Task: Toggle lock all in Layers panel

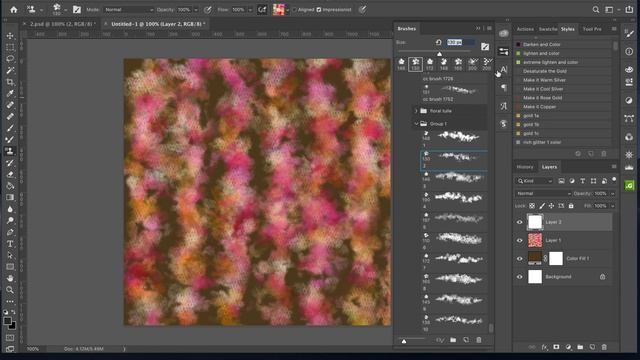Action: [x=571, y=206]
